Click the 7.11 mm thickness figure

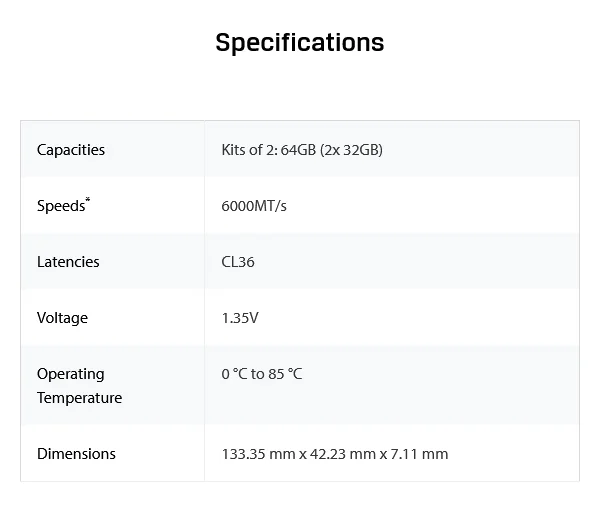pos(419,454)
